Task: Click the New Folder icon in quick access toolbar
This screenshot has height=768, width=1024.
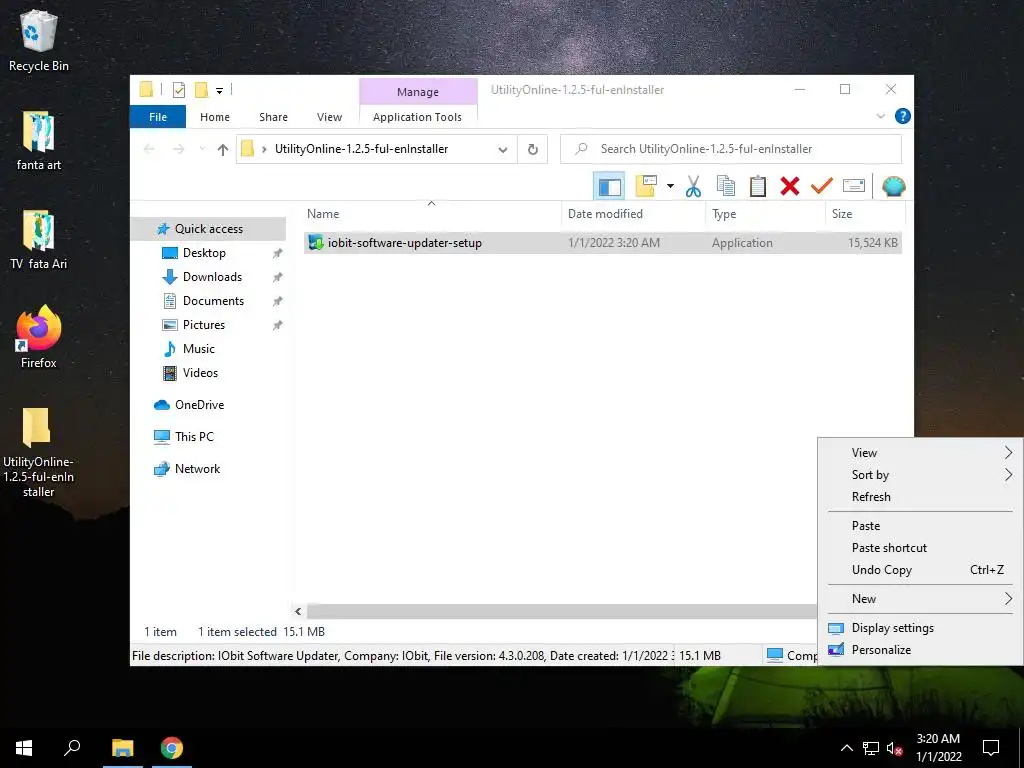Action: point(201,90)
